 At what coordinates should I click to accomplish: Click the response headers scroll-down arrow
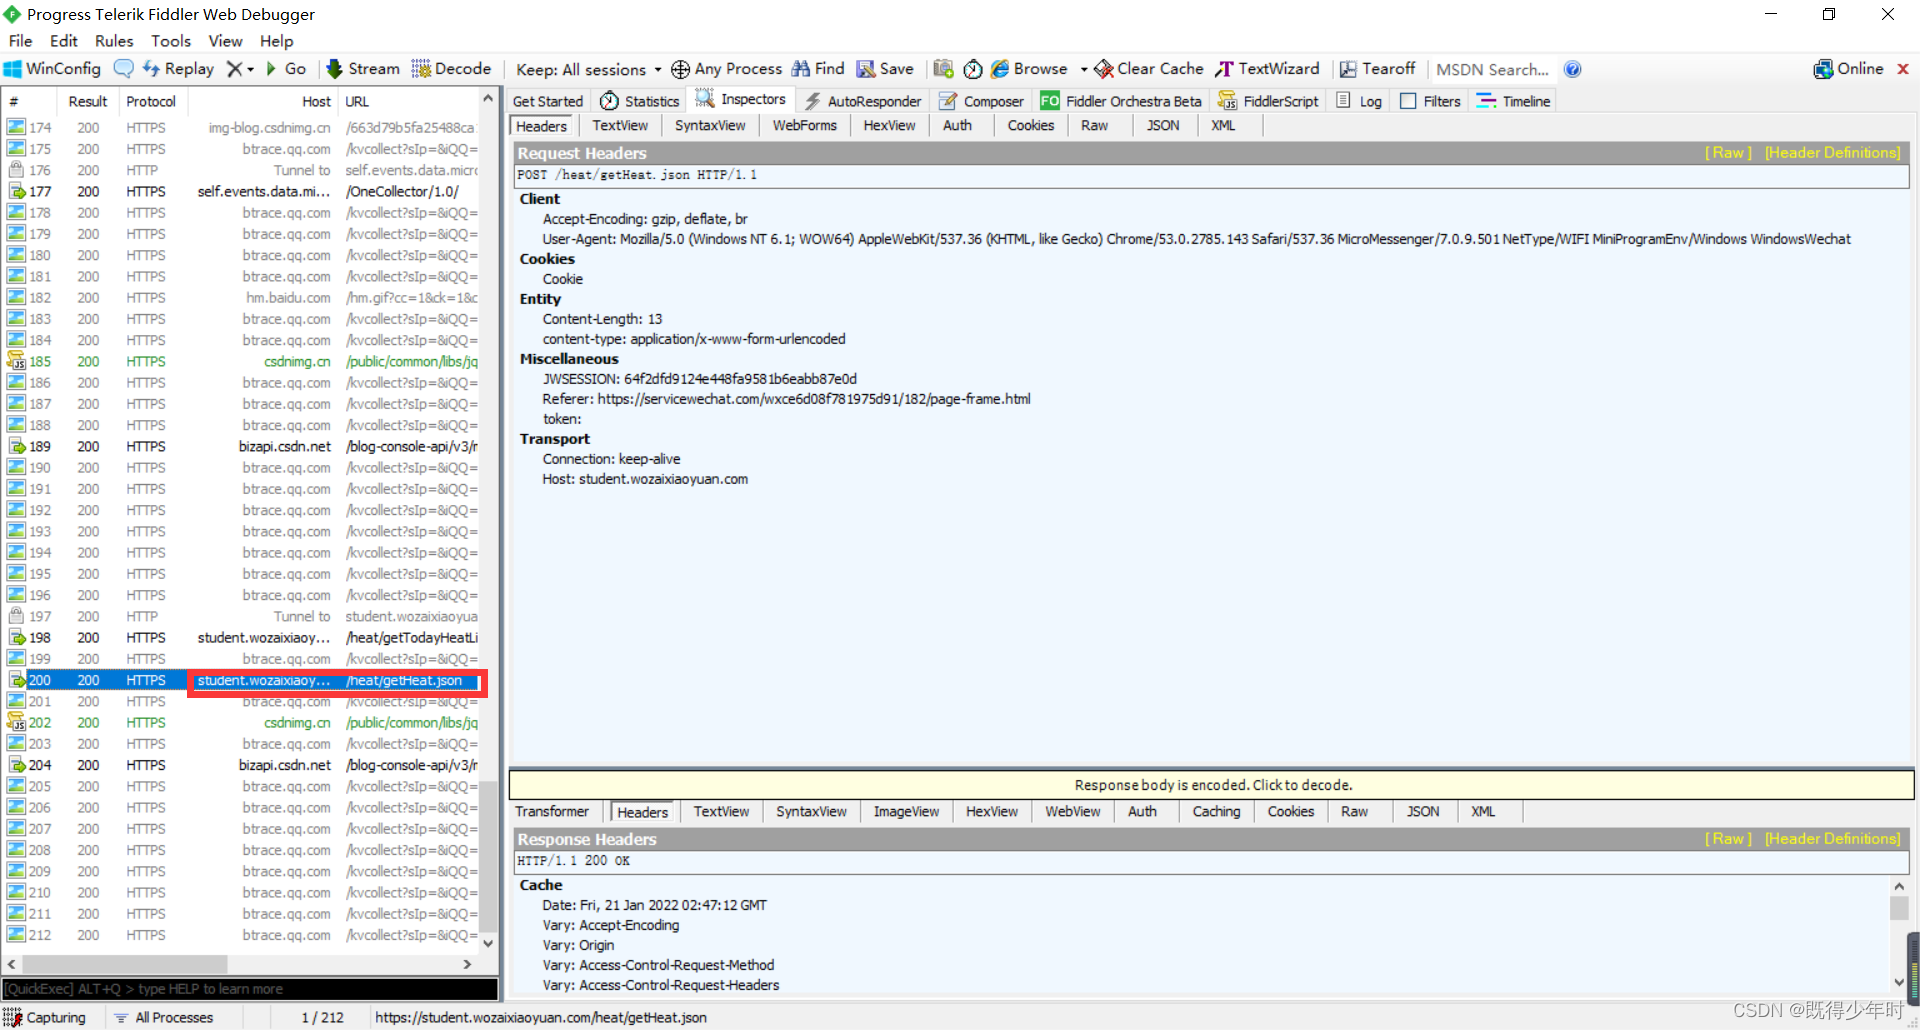pos(1899,982)
